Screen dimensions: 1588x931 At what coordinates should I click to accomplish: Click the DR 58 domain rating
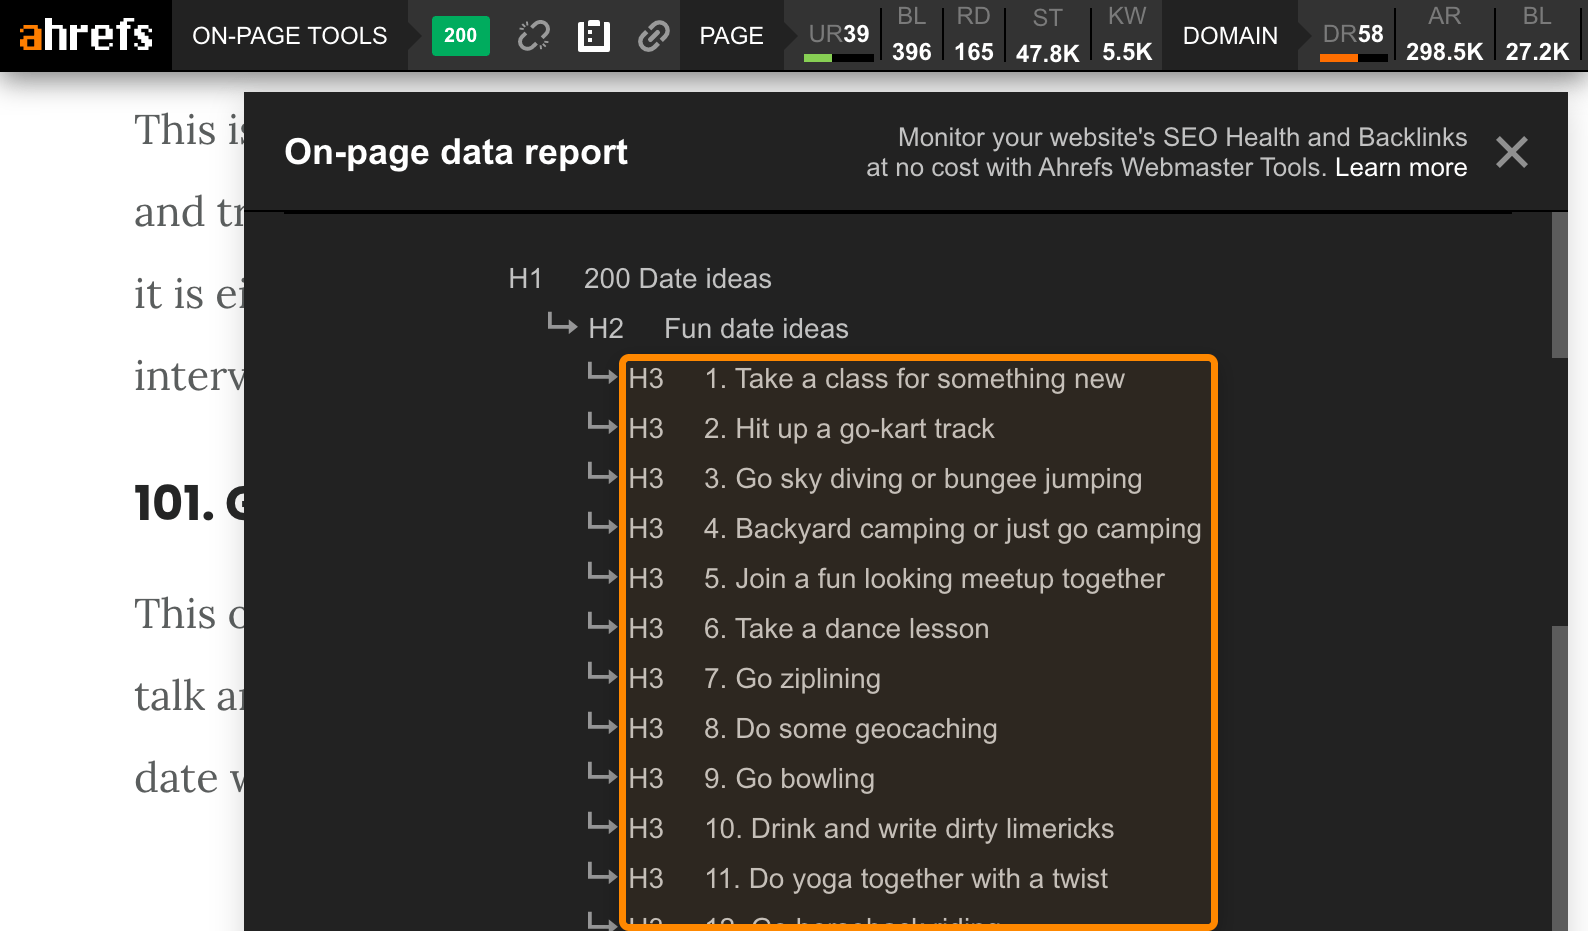[x=1353, y=35]
